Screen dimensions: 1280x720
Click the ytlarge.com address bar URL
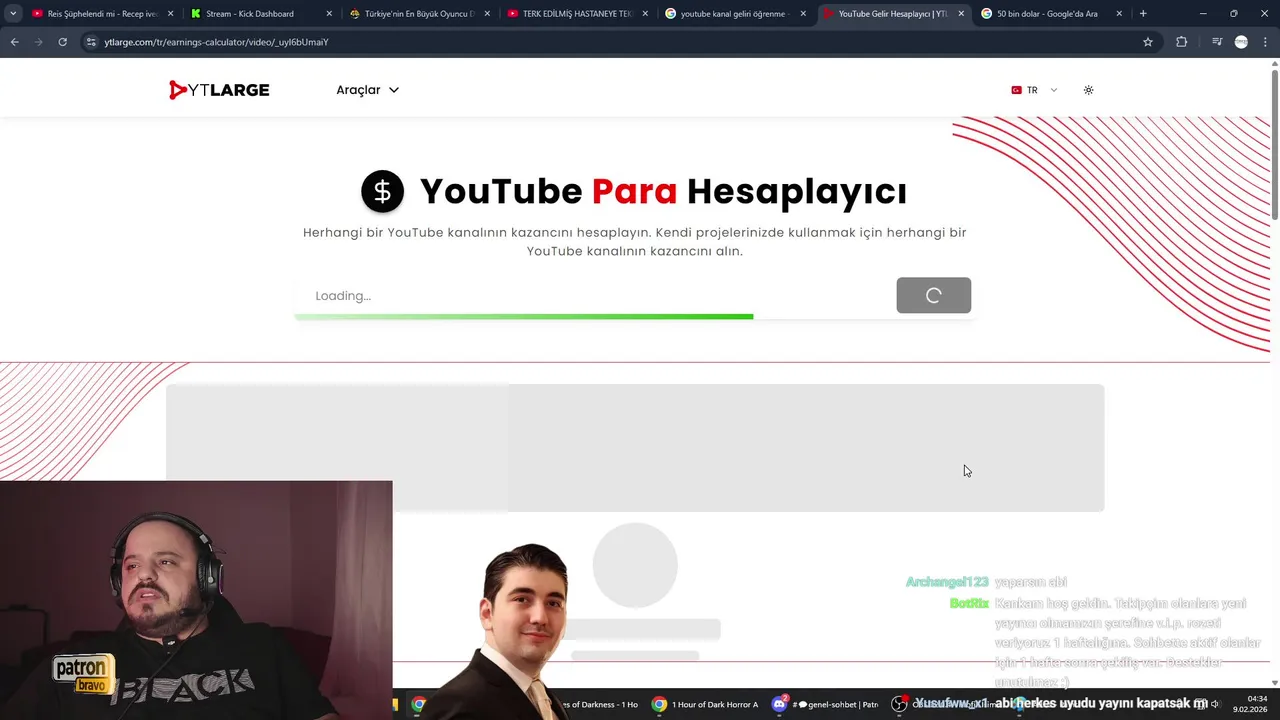216,42
